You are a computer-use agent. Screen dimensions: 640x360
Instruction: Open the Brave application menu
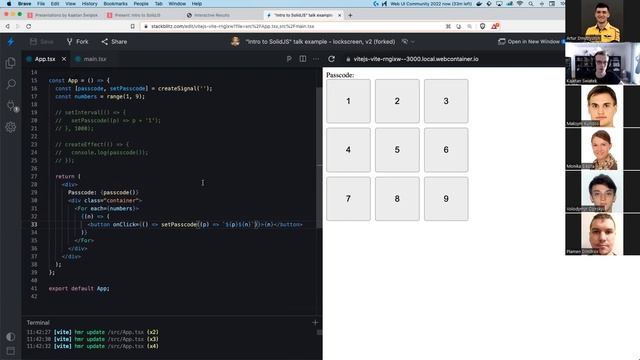coord(24,4)
